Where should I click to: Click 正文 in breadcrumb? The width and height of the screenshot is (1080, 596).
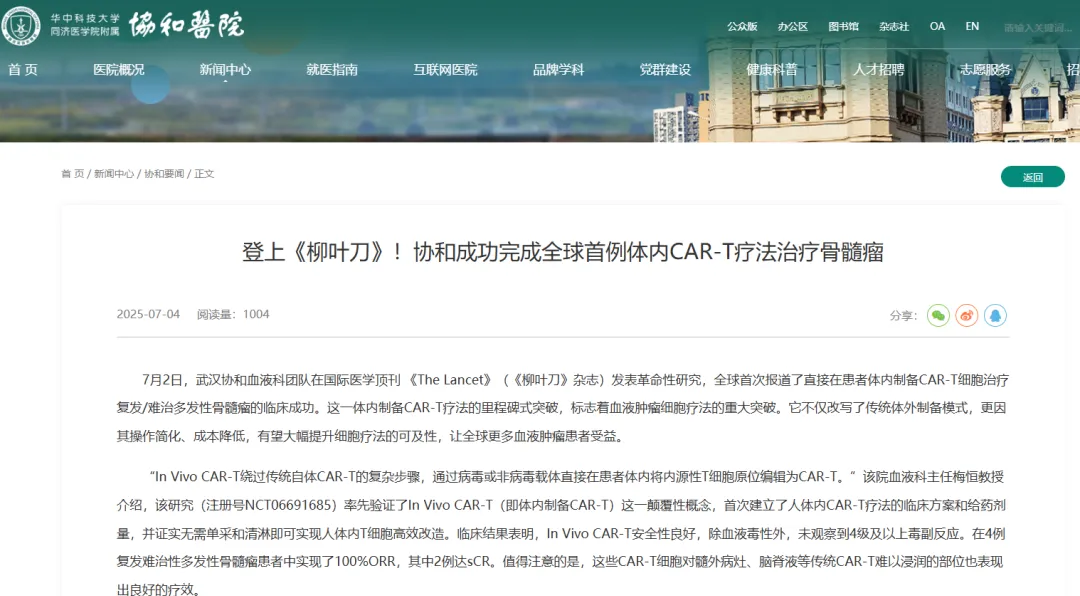pos(204,174)
